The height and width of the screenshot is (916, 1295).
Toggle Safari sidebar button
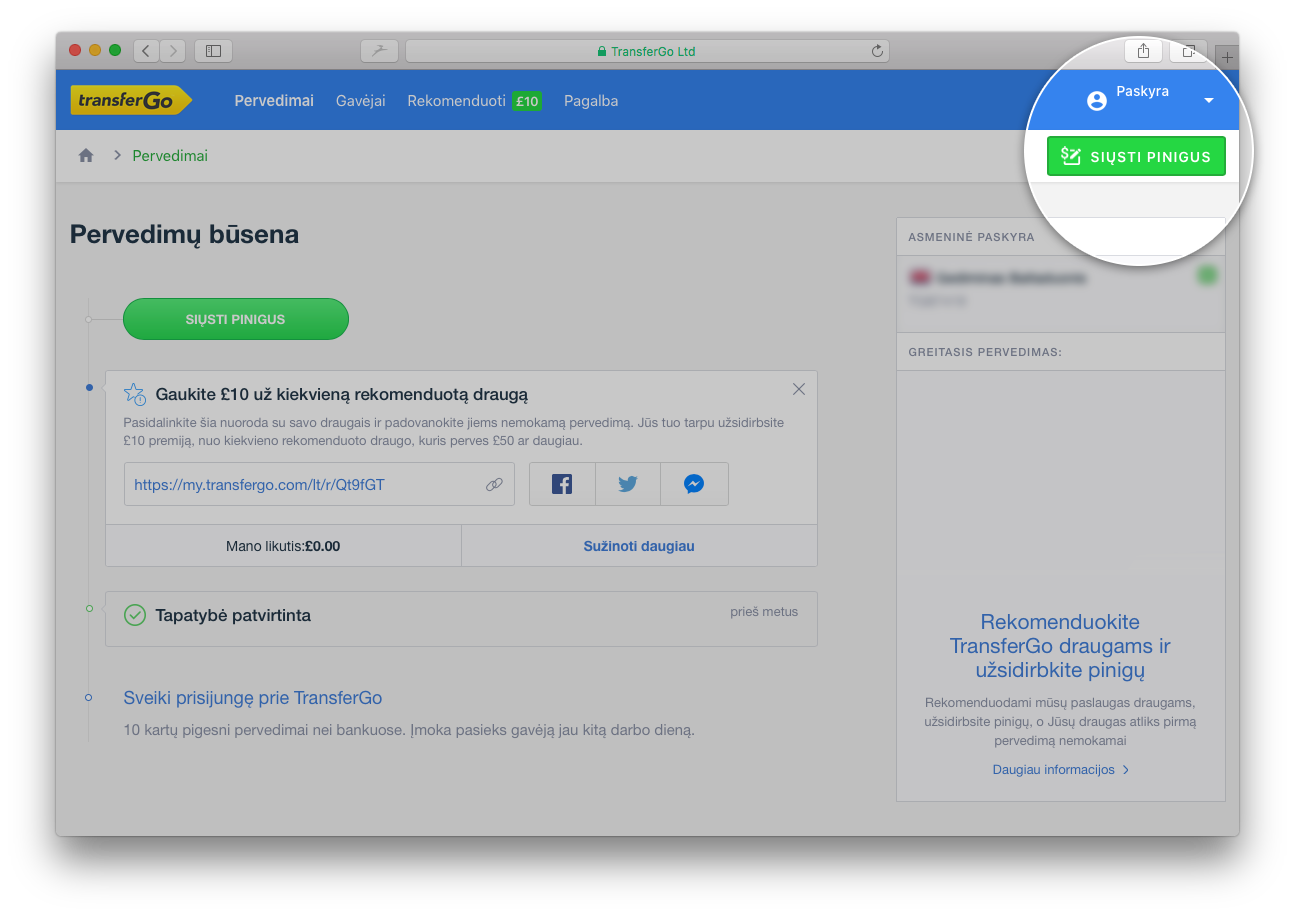point(213,50)
